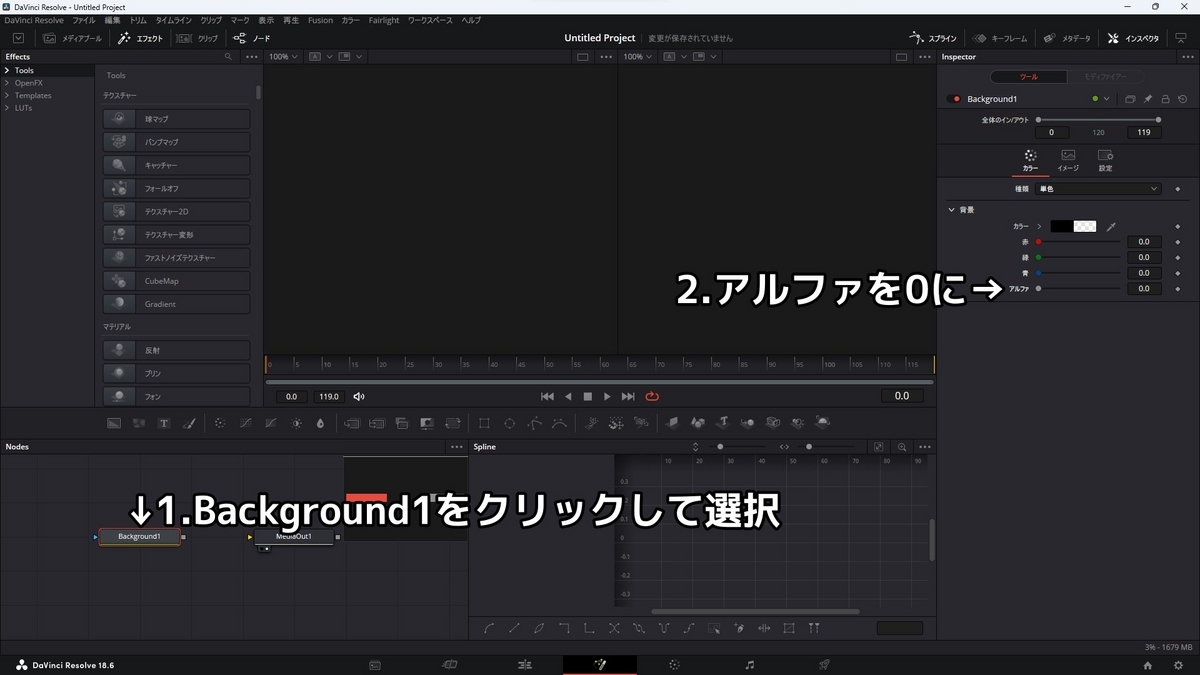This screenshot has height=675, width=1200.
Task: Open the エフェクト panel toggle
Action: coord(144,38)
